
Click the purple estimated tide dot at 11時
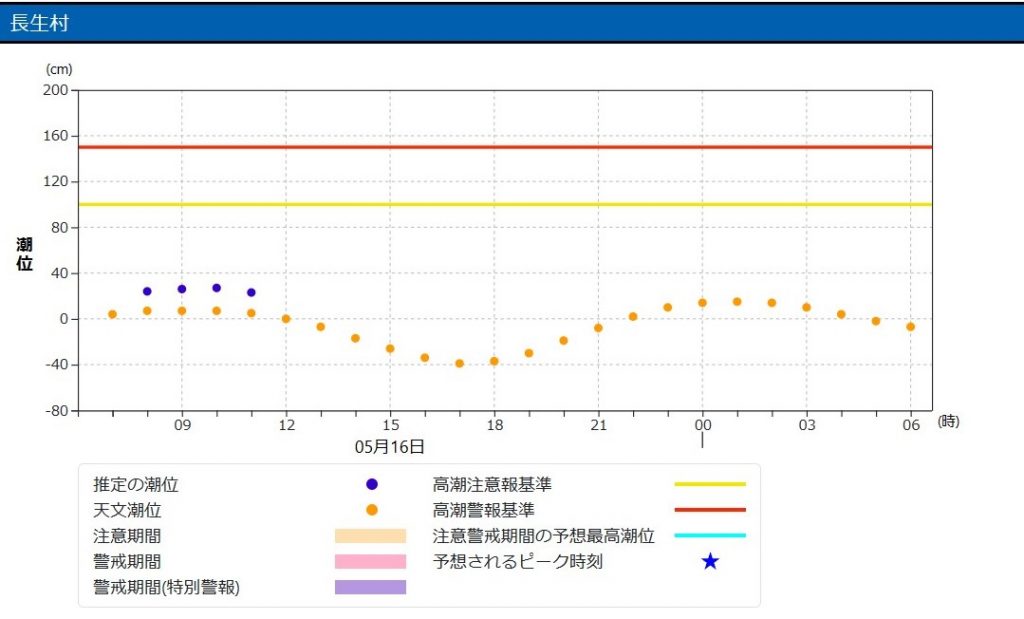coord(251,293)
